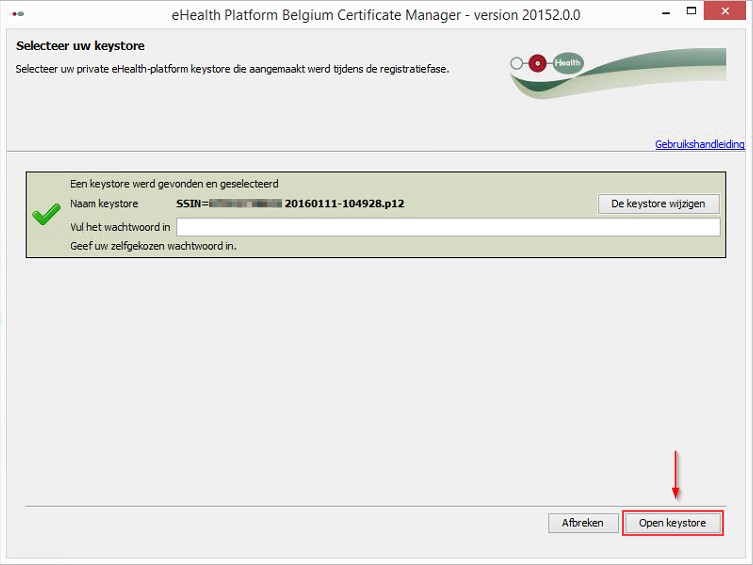This screenshot has height=565, width=753.
Task: Click the window title text
Action: [376, 15]
